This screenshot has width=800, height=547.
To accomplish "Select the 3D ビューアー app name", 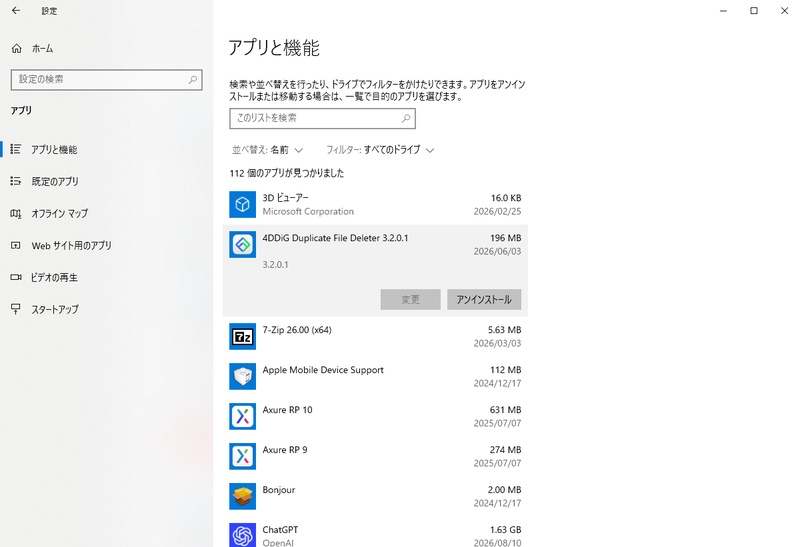I will [x=285, y=197].
